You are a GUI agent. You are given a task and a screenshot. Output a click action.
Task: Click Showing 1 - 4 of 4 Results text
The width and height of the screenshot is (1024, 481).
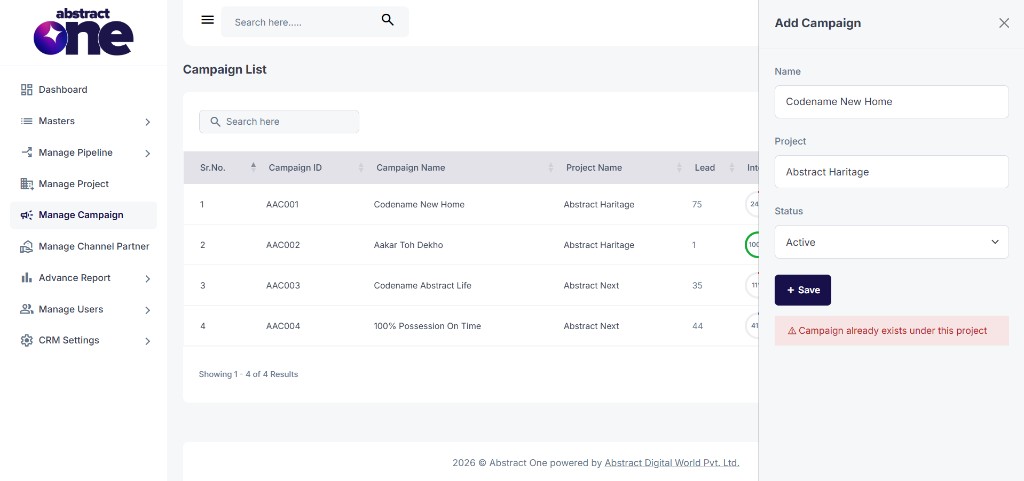point(248,374)
